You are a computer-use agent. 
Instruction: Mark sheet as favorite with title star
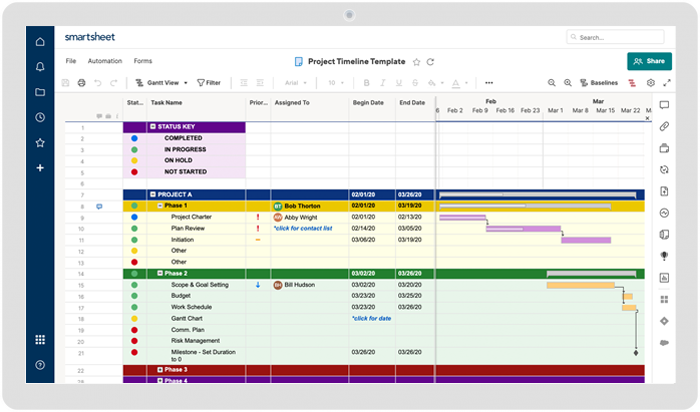pyautogui.click(x=417, y=61)
